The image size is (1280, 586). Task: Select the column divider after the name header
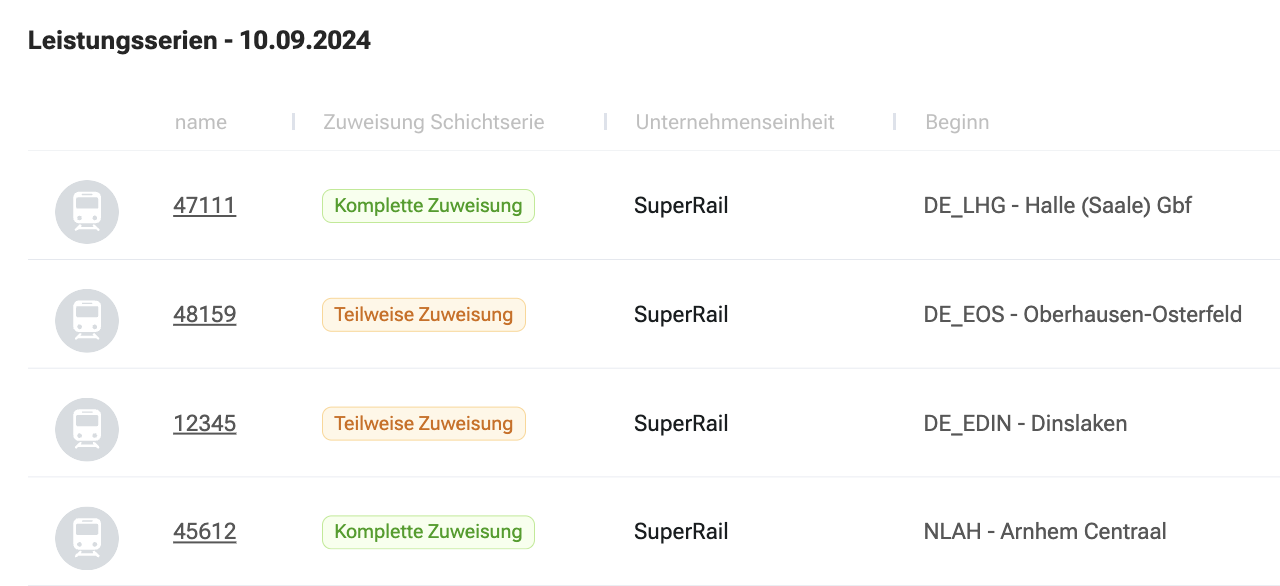[x=293, y=122]
